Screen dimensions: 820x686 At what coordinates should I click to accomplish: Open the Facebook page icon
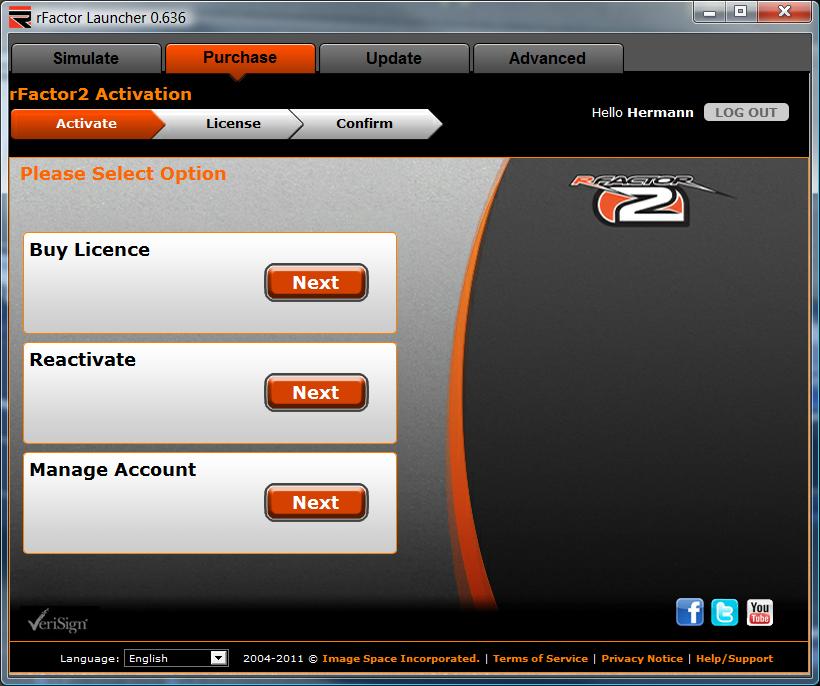tap(690, 612)
